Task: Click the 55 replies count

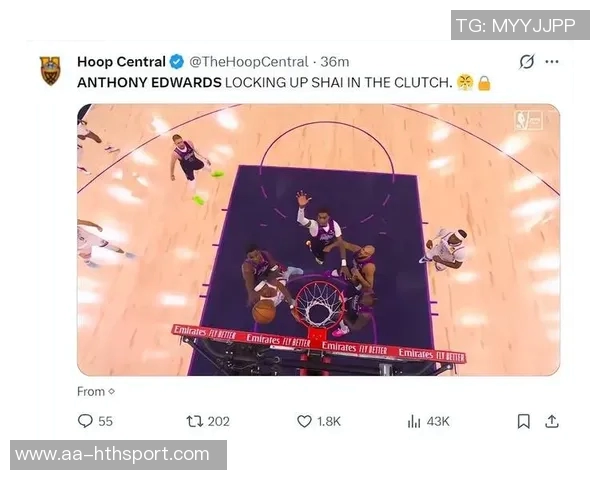Action: [x=106, y=421]
